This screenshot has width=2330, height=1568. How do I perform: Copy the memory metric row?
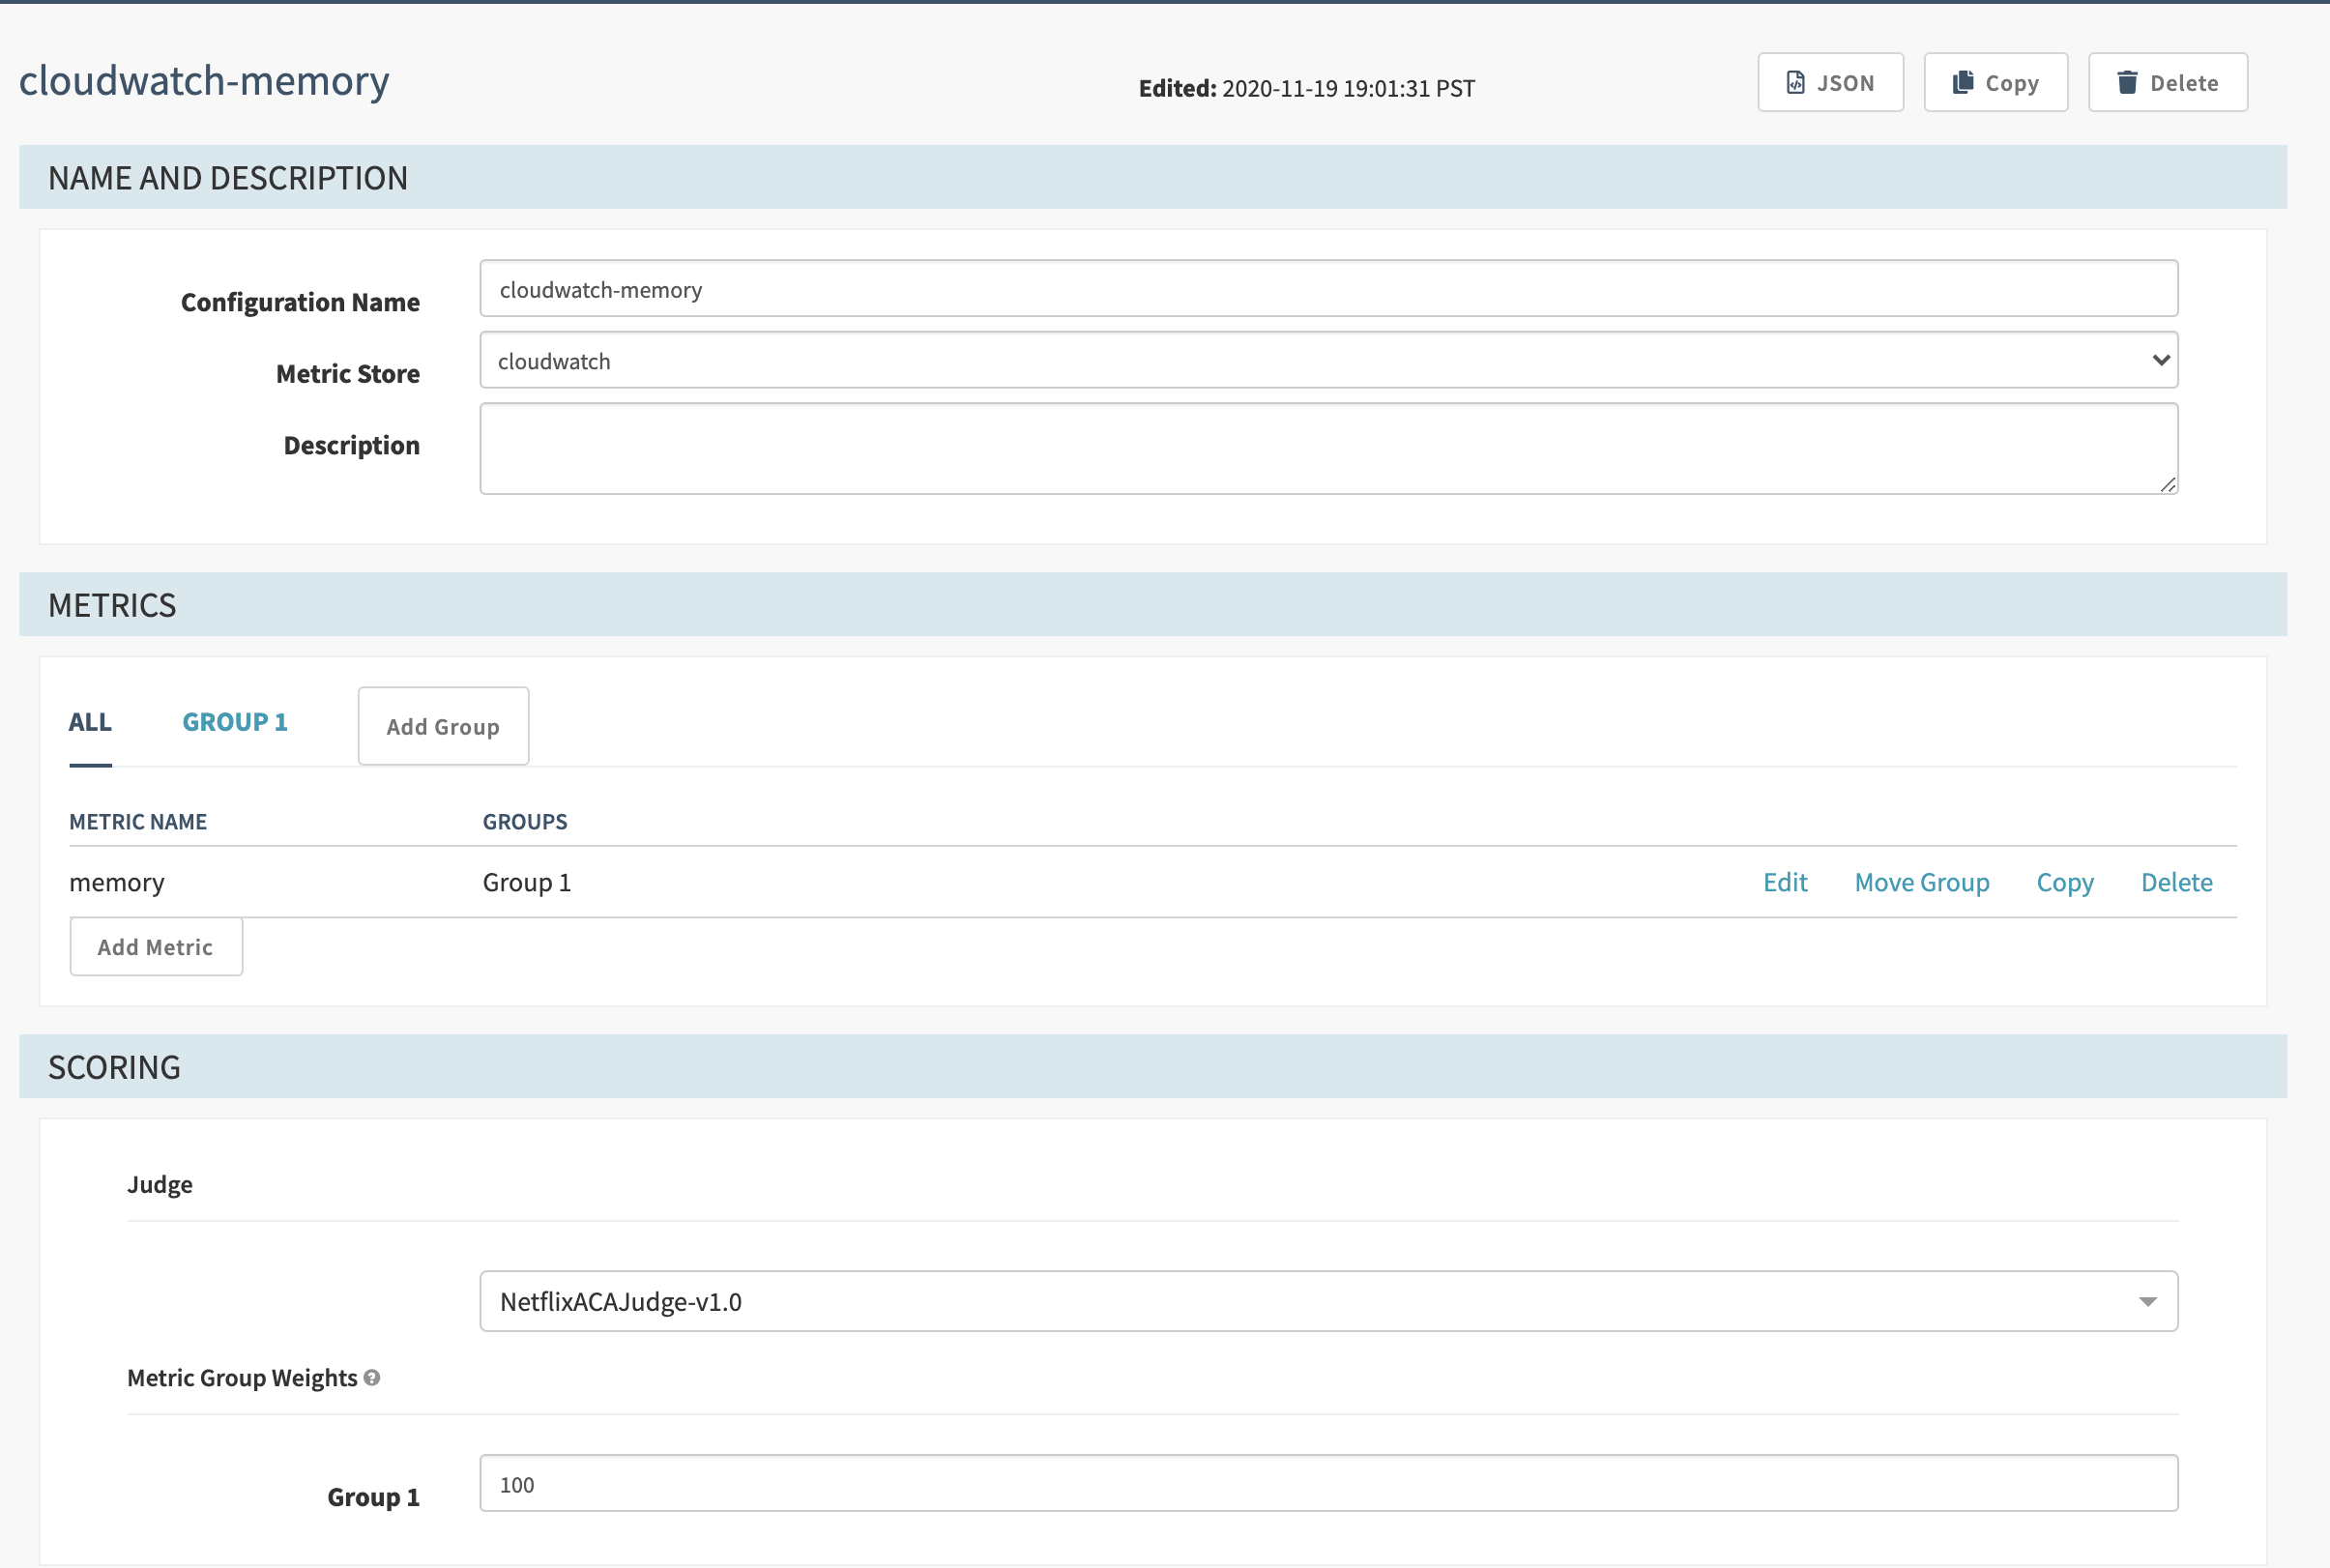point(2064,882)
